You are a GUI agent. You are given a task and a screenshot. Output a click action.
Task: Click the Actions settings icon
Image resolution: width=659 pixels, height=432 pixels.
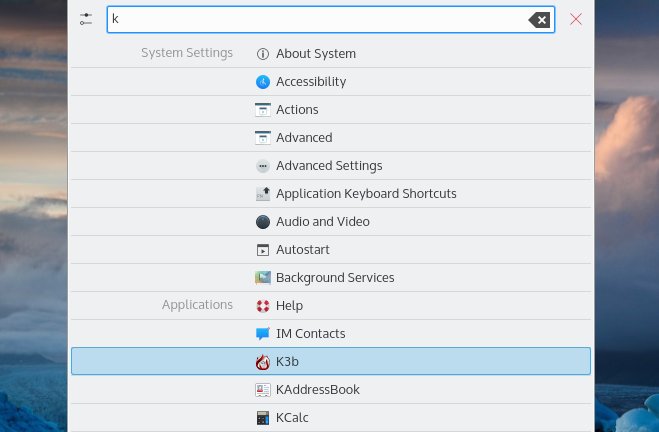pos(263,110)
